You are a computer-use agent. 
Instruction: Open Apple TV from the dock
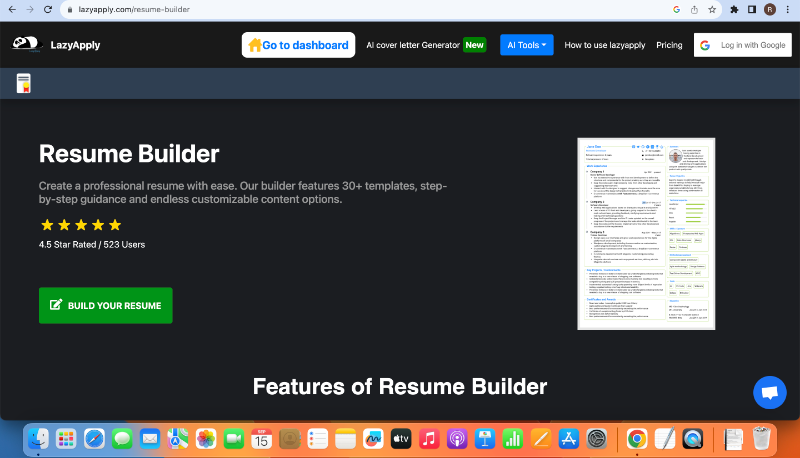coord(401,439)
